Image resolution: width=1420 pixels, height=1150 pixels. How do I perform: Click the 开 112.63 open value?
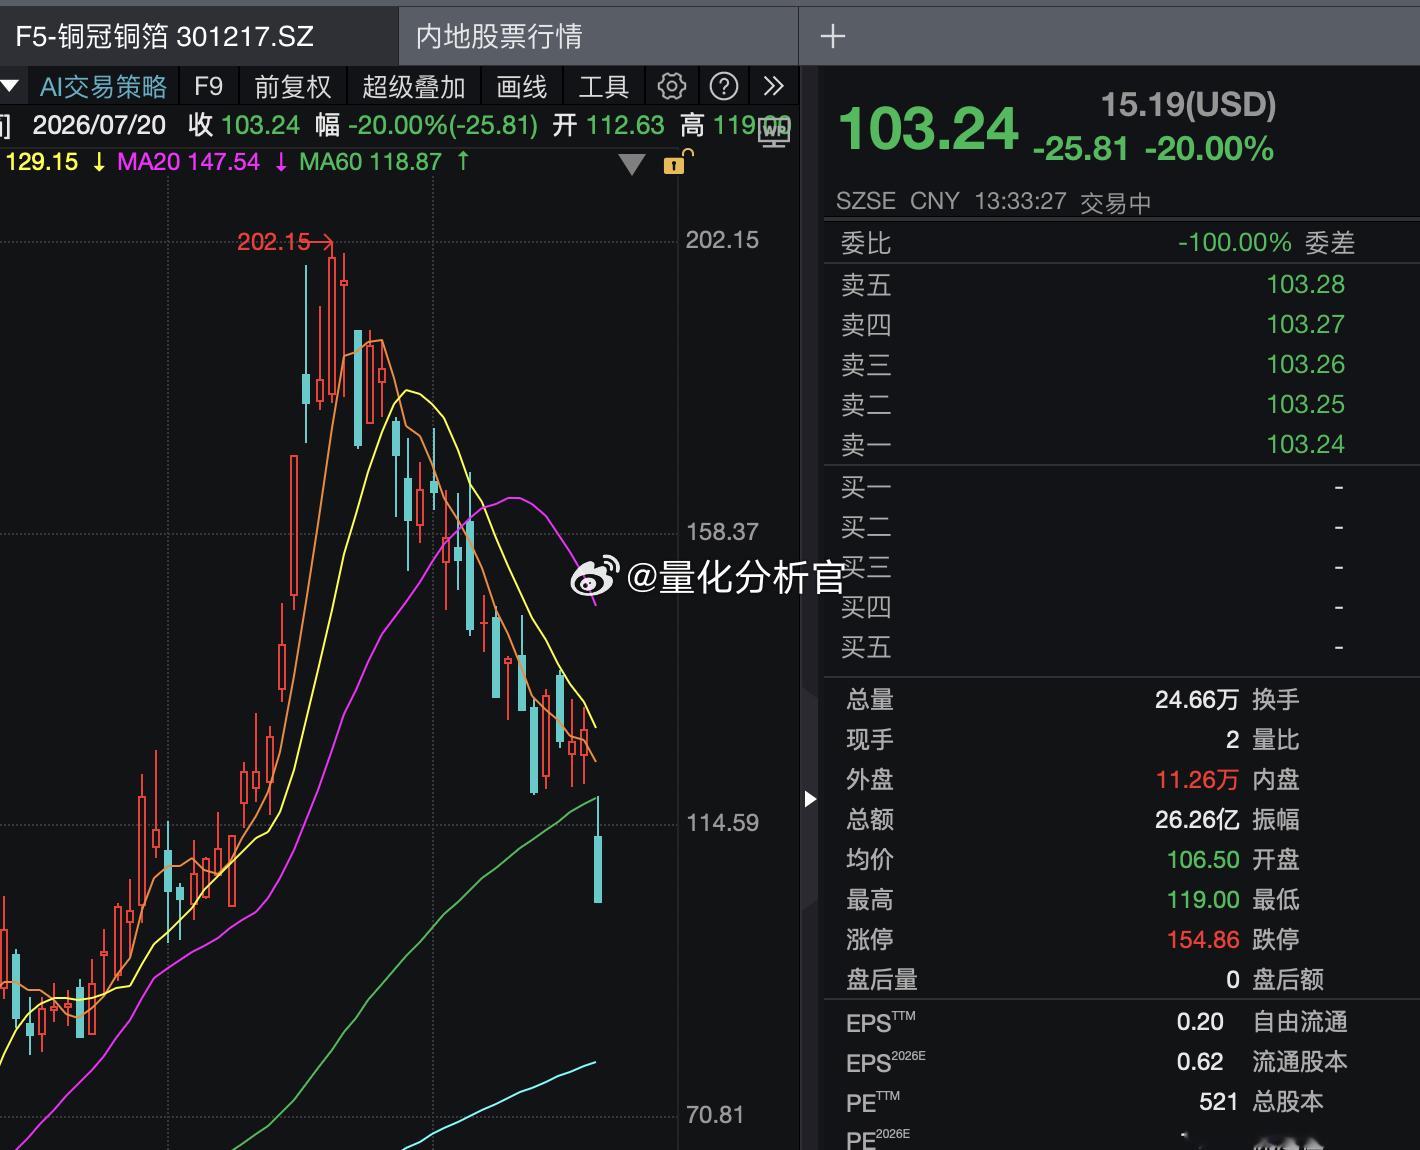tap(609, 125)
